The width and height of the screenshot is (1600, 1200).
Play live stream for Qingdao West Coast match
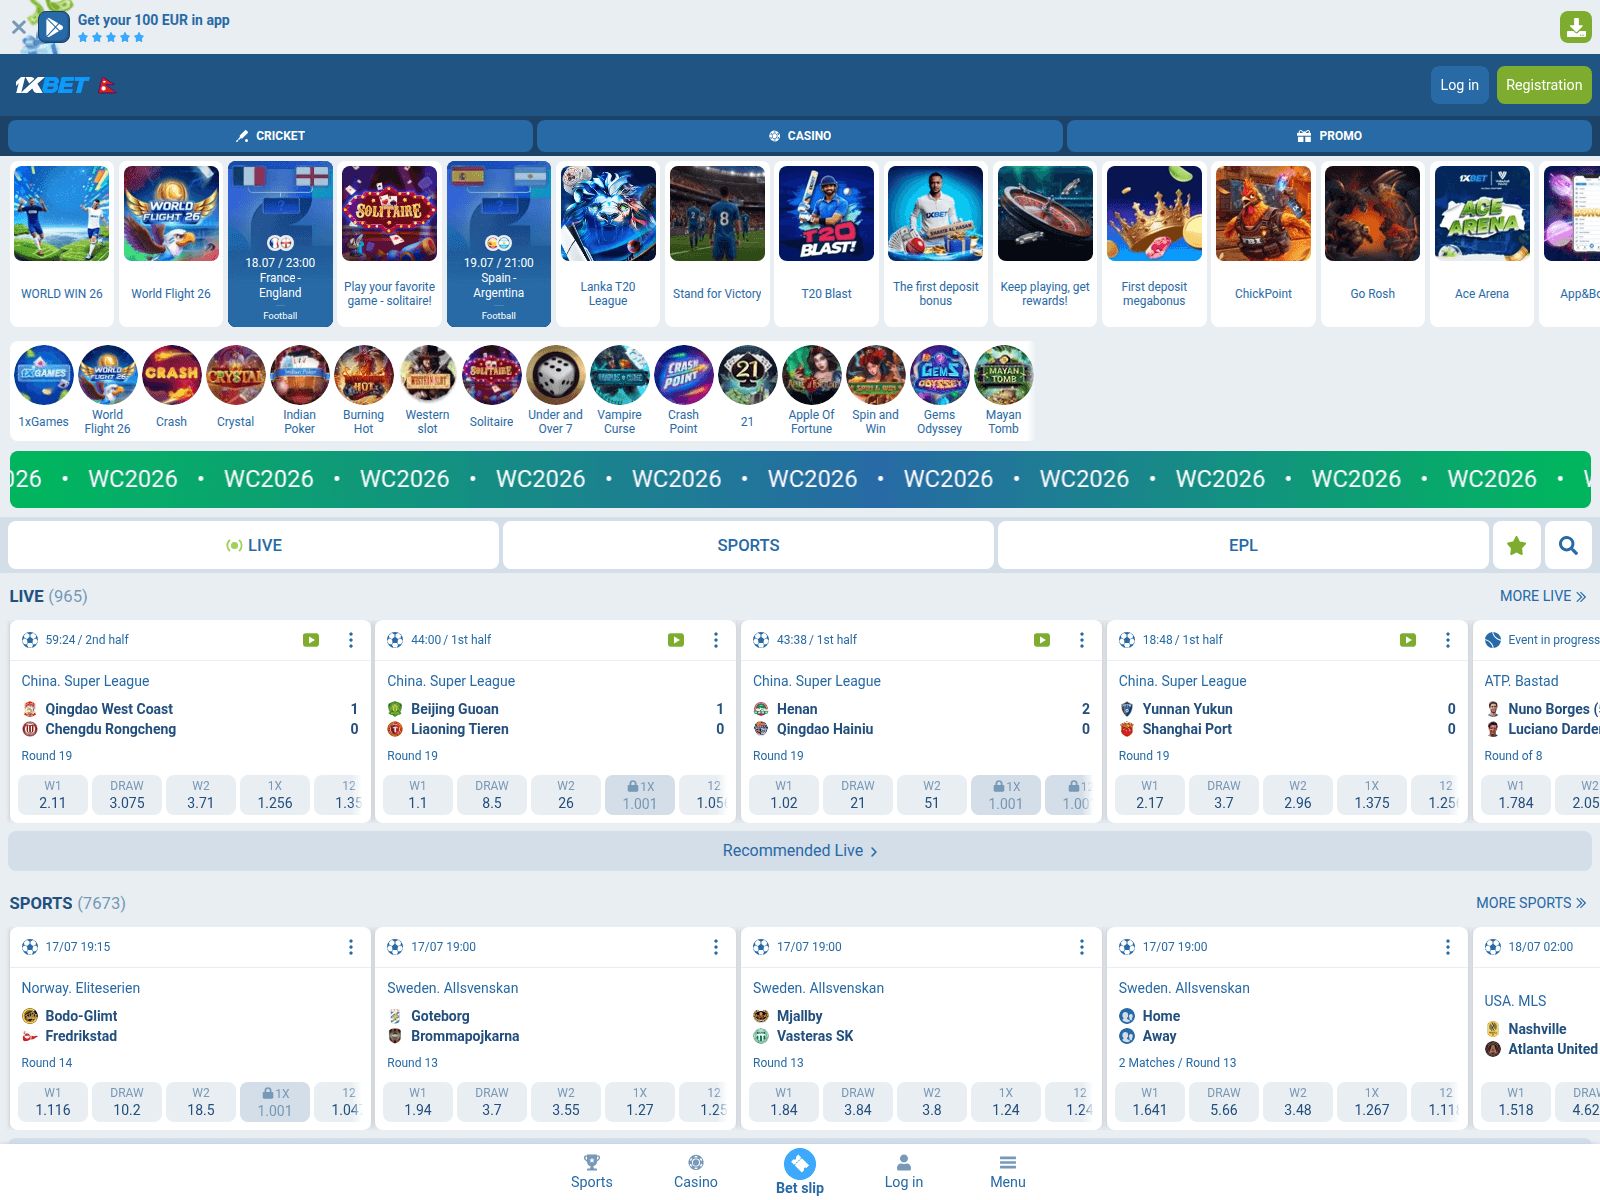click(311, 640)
